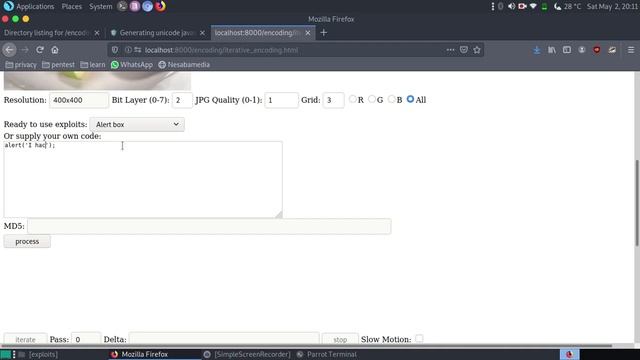Click into the custom code textarea
Viewport: 640px width, 360px height.
[143, 179]
